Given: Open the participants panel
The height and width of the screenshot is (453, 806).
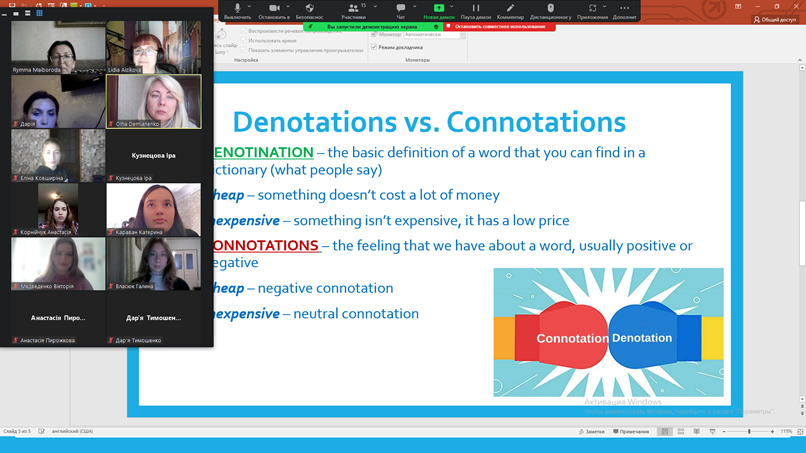Looking at the screenshot, I should pyautogui.click(x=353, y=9).
